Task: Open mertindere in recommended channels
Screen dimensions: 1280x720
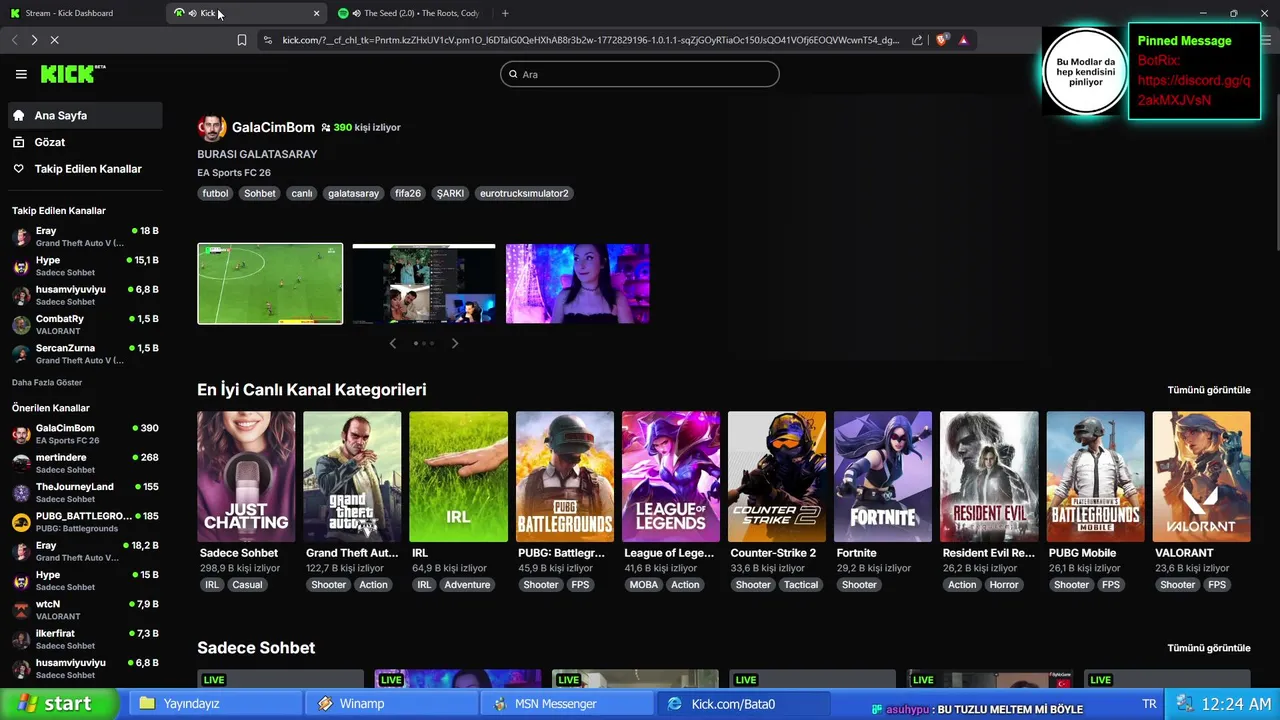Action: pyautogui.click(x=85, y=463)
